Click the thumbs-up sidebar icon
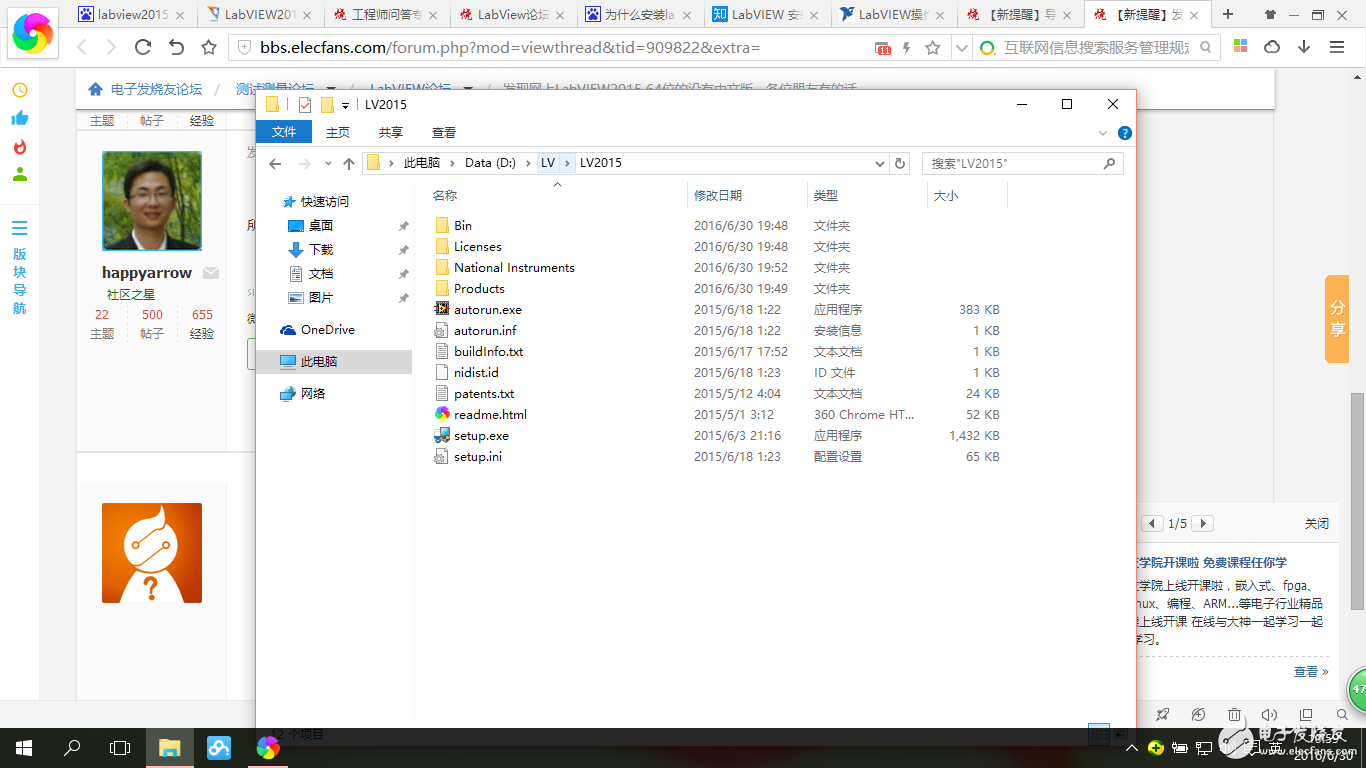 click(19, 118)
